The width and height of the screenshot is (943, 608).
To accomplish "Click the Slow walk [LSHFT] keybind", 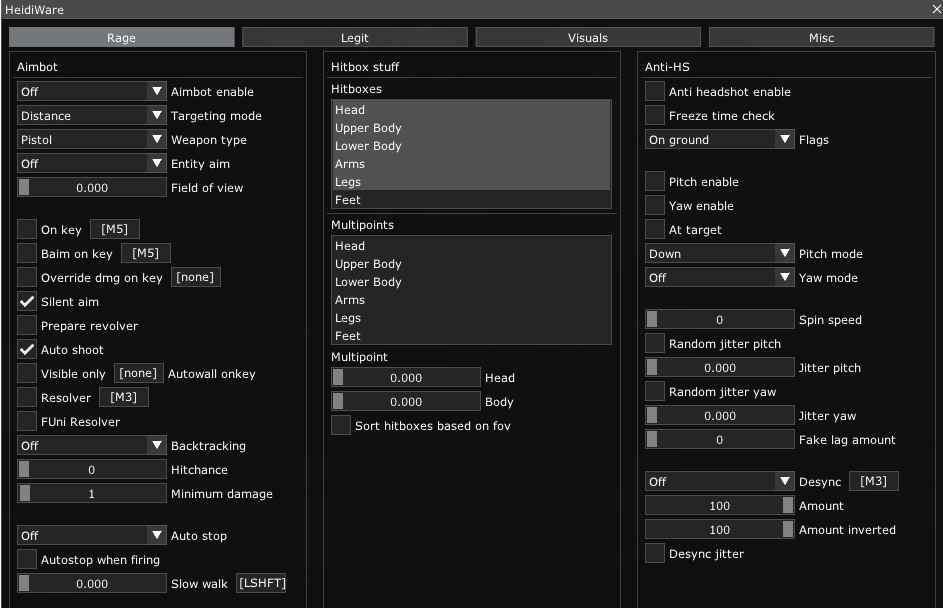I will 262,583.
